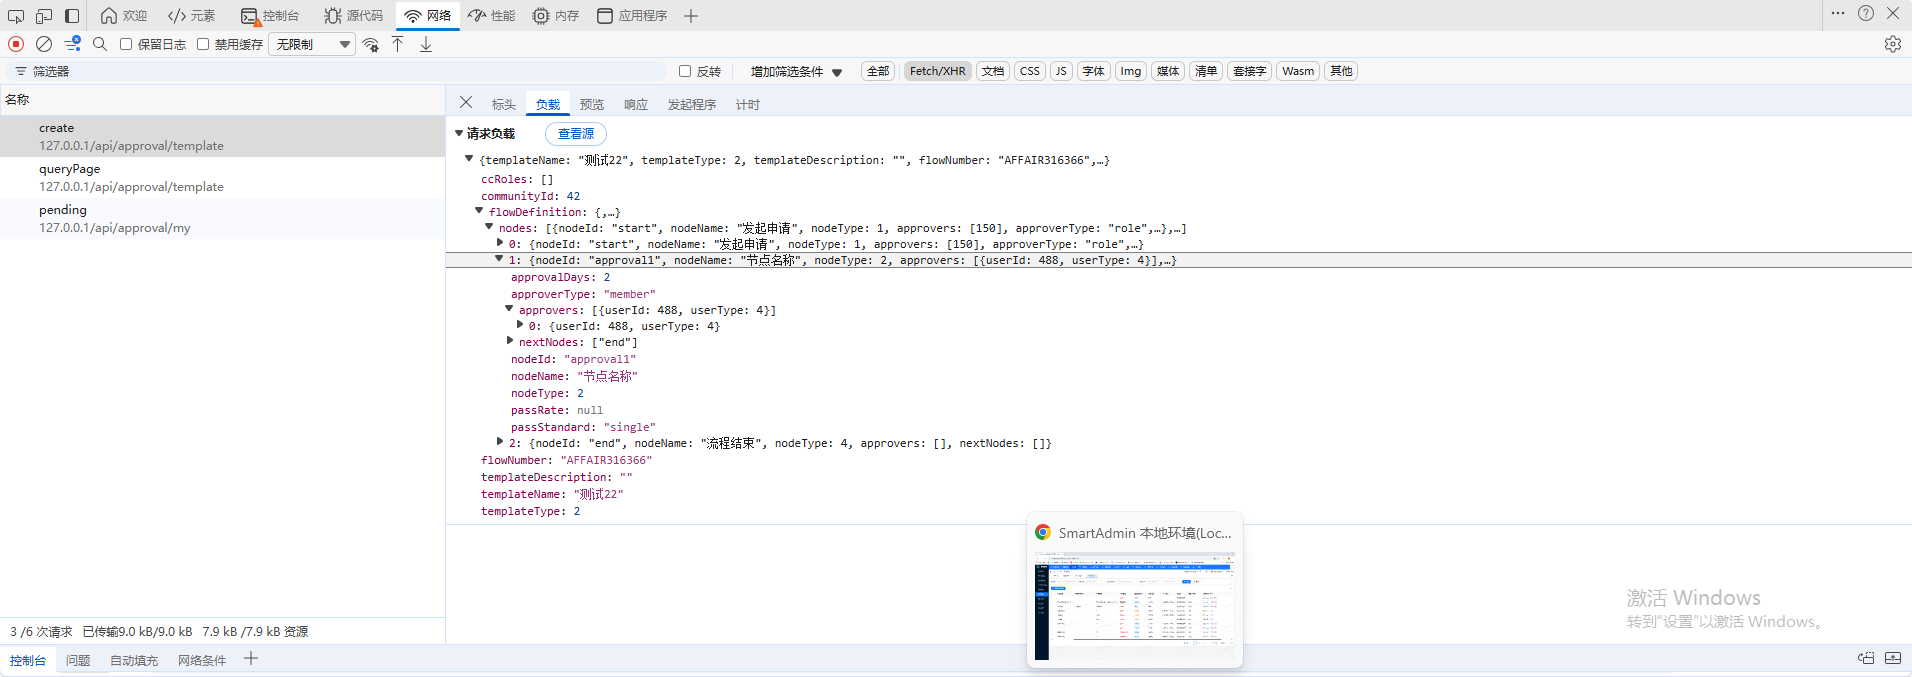This screenshot has height=677, width=1912.
Task: Add a drawer tab with bottom plus
Action: tap(251, 659)
